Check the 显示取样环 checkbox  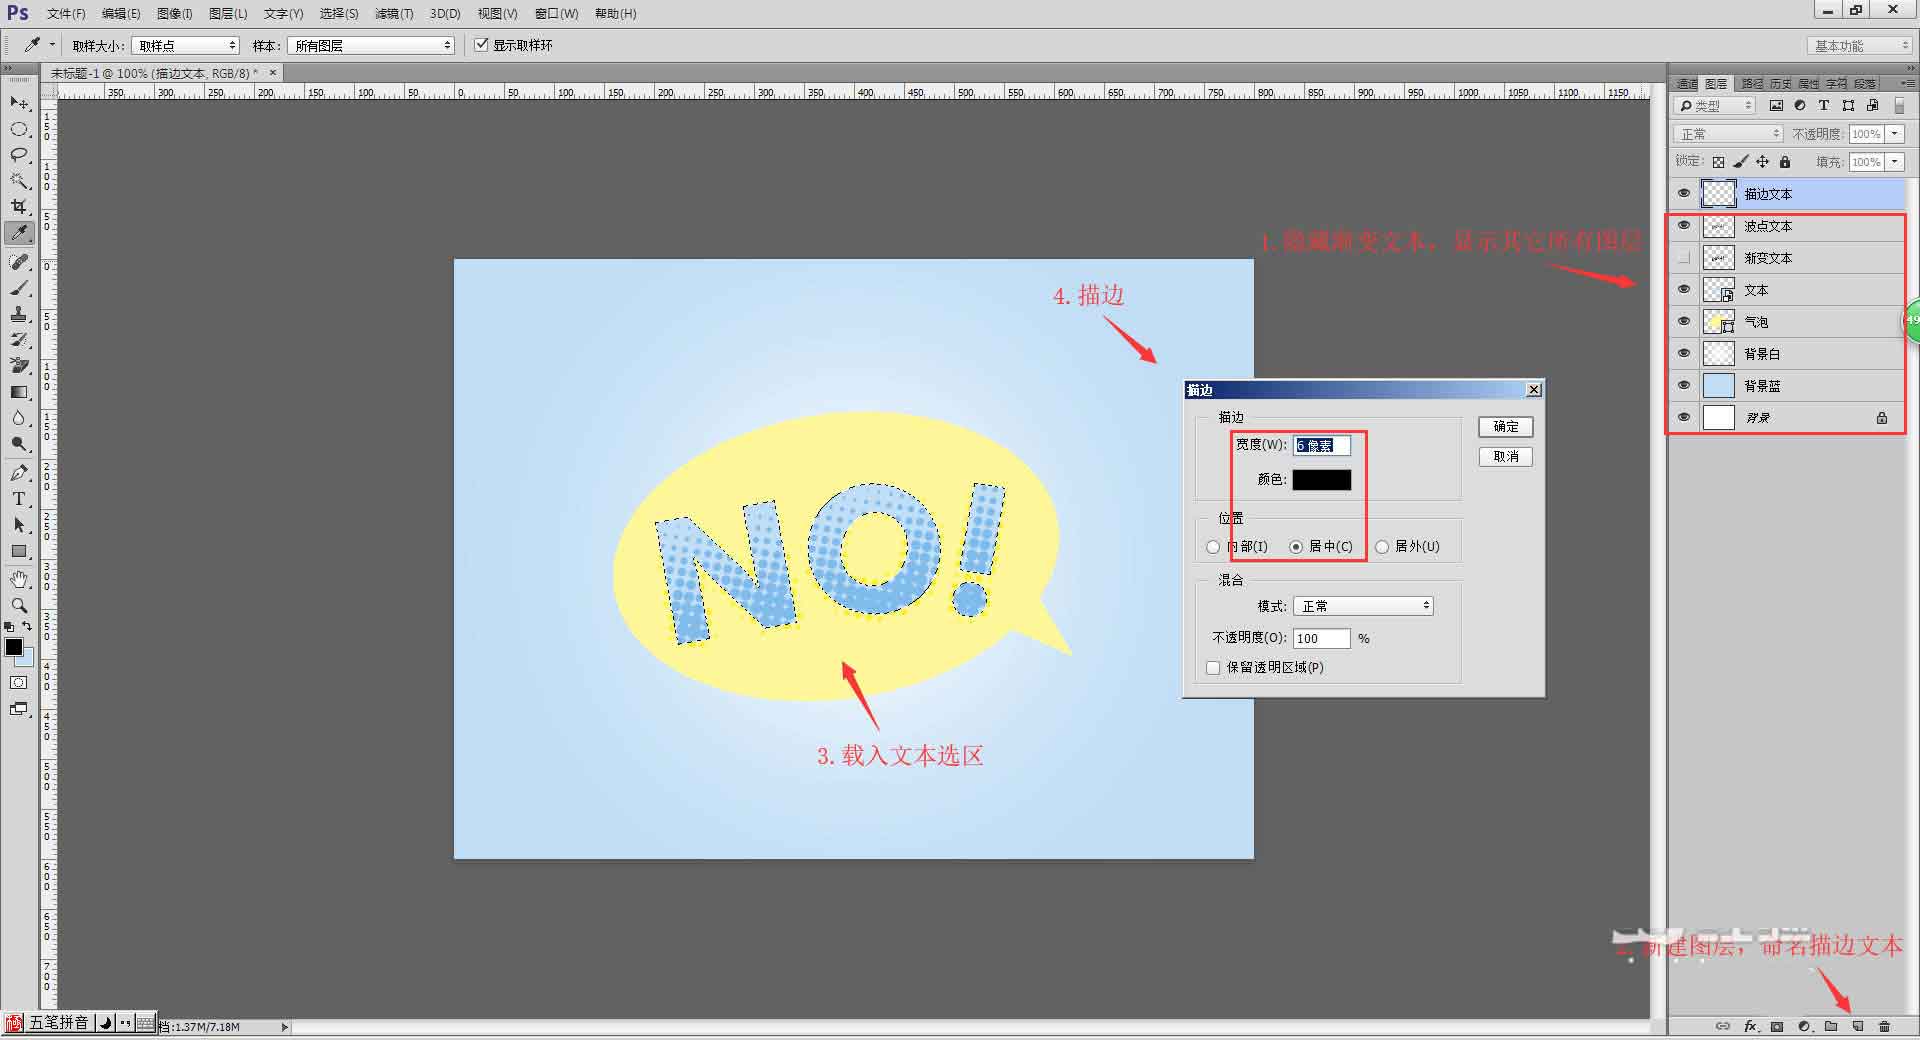click(482, 45)
